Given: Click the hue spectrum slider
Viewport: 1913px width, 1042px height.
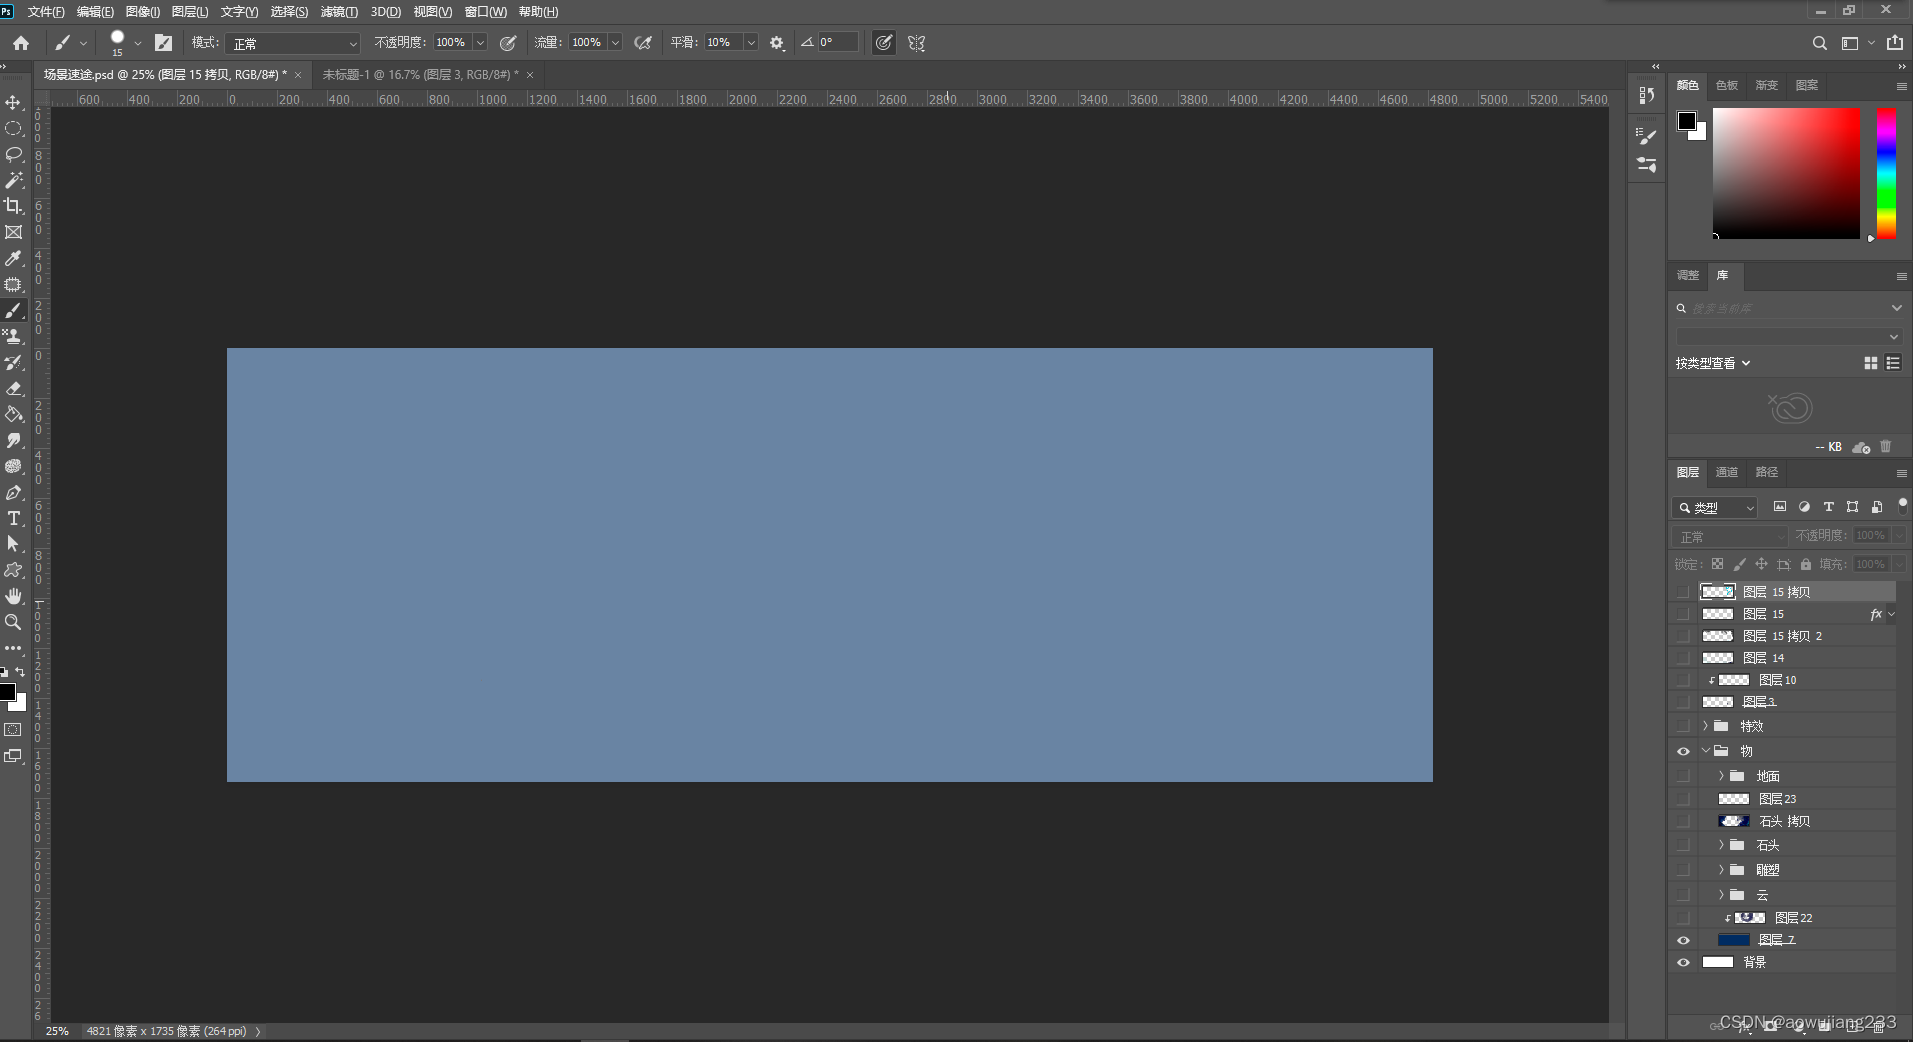Looking at the screenshot, I should 1886,173.
